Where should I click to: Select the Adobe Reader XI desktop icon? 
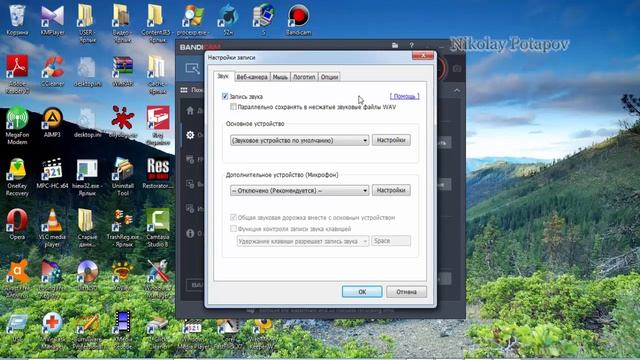(x=17, y=74)
